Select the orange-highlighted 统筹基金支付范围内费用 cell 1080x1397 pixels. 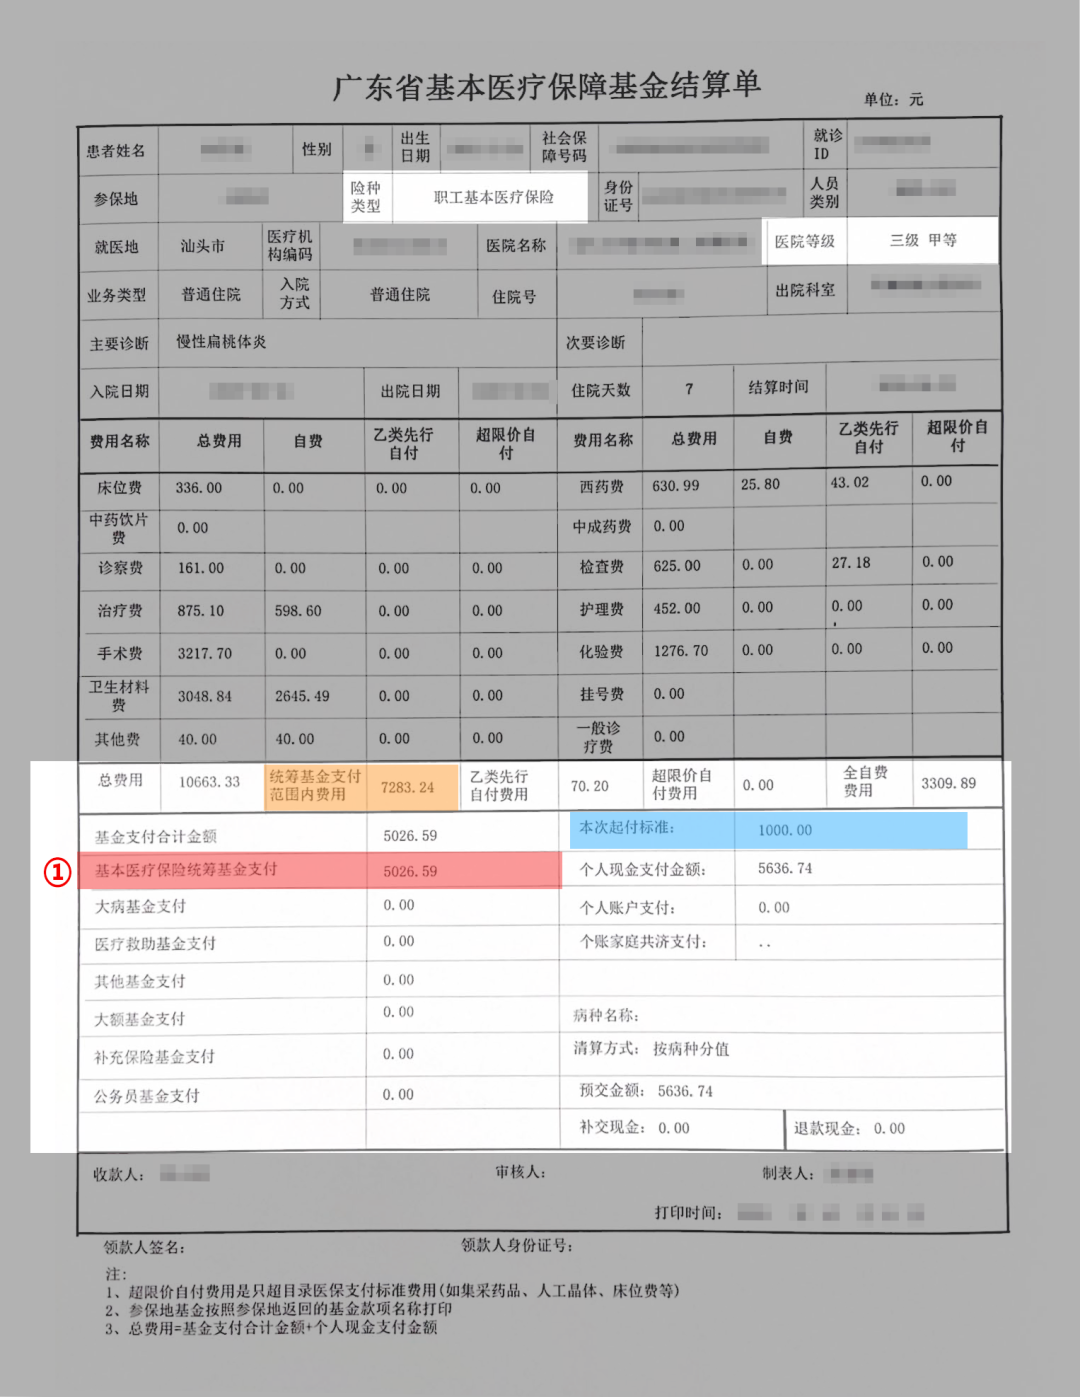tap(314, 785)
